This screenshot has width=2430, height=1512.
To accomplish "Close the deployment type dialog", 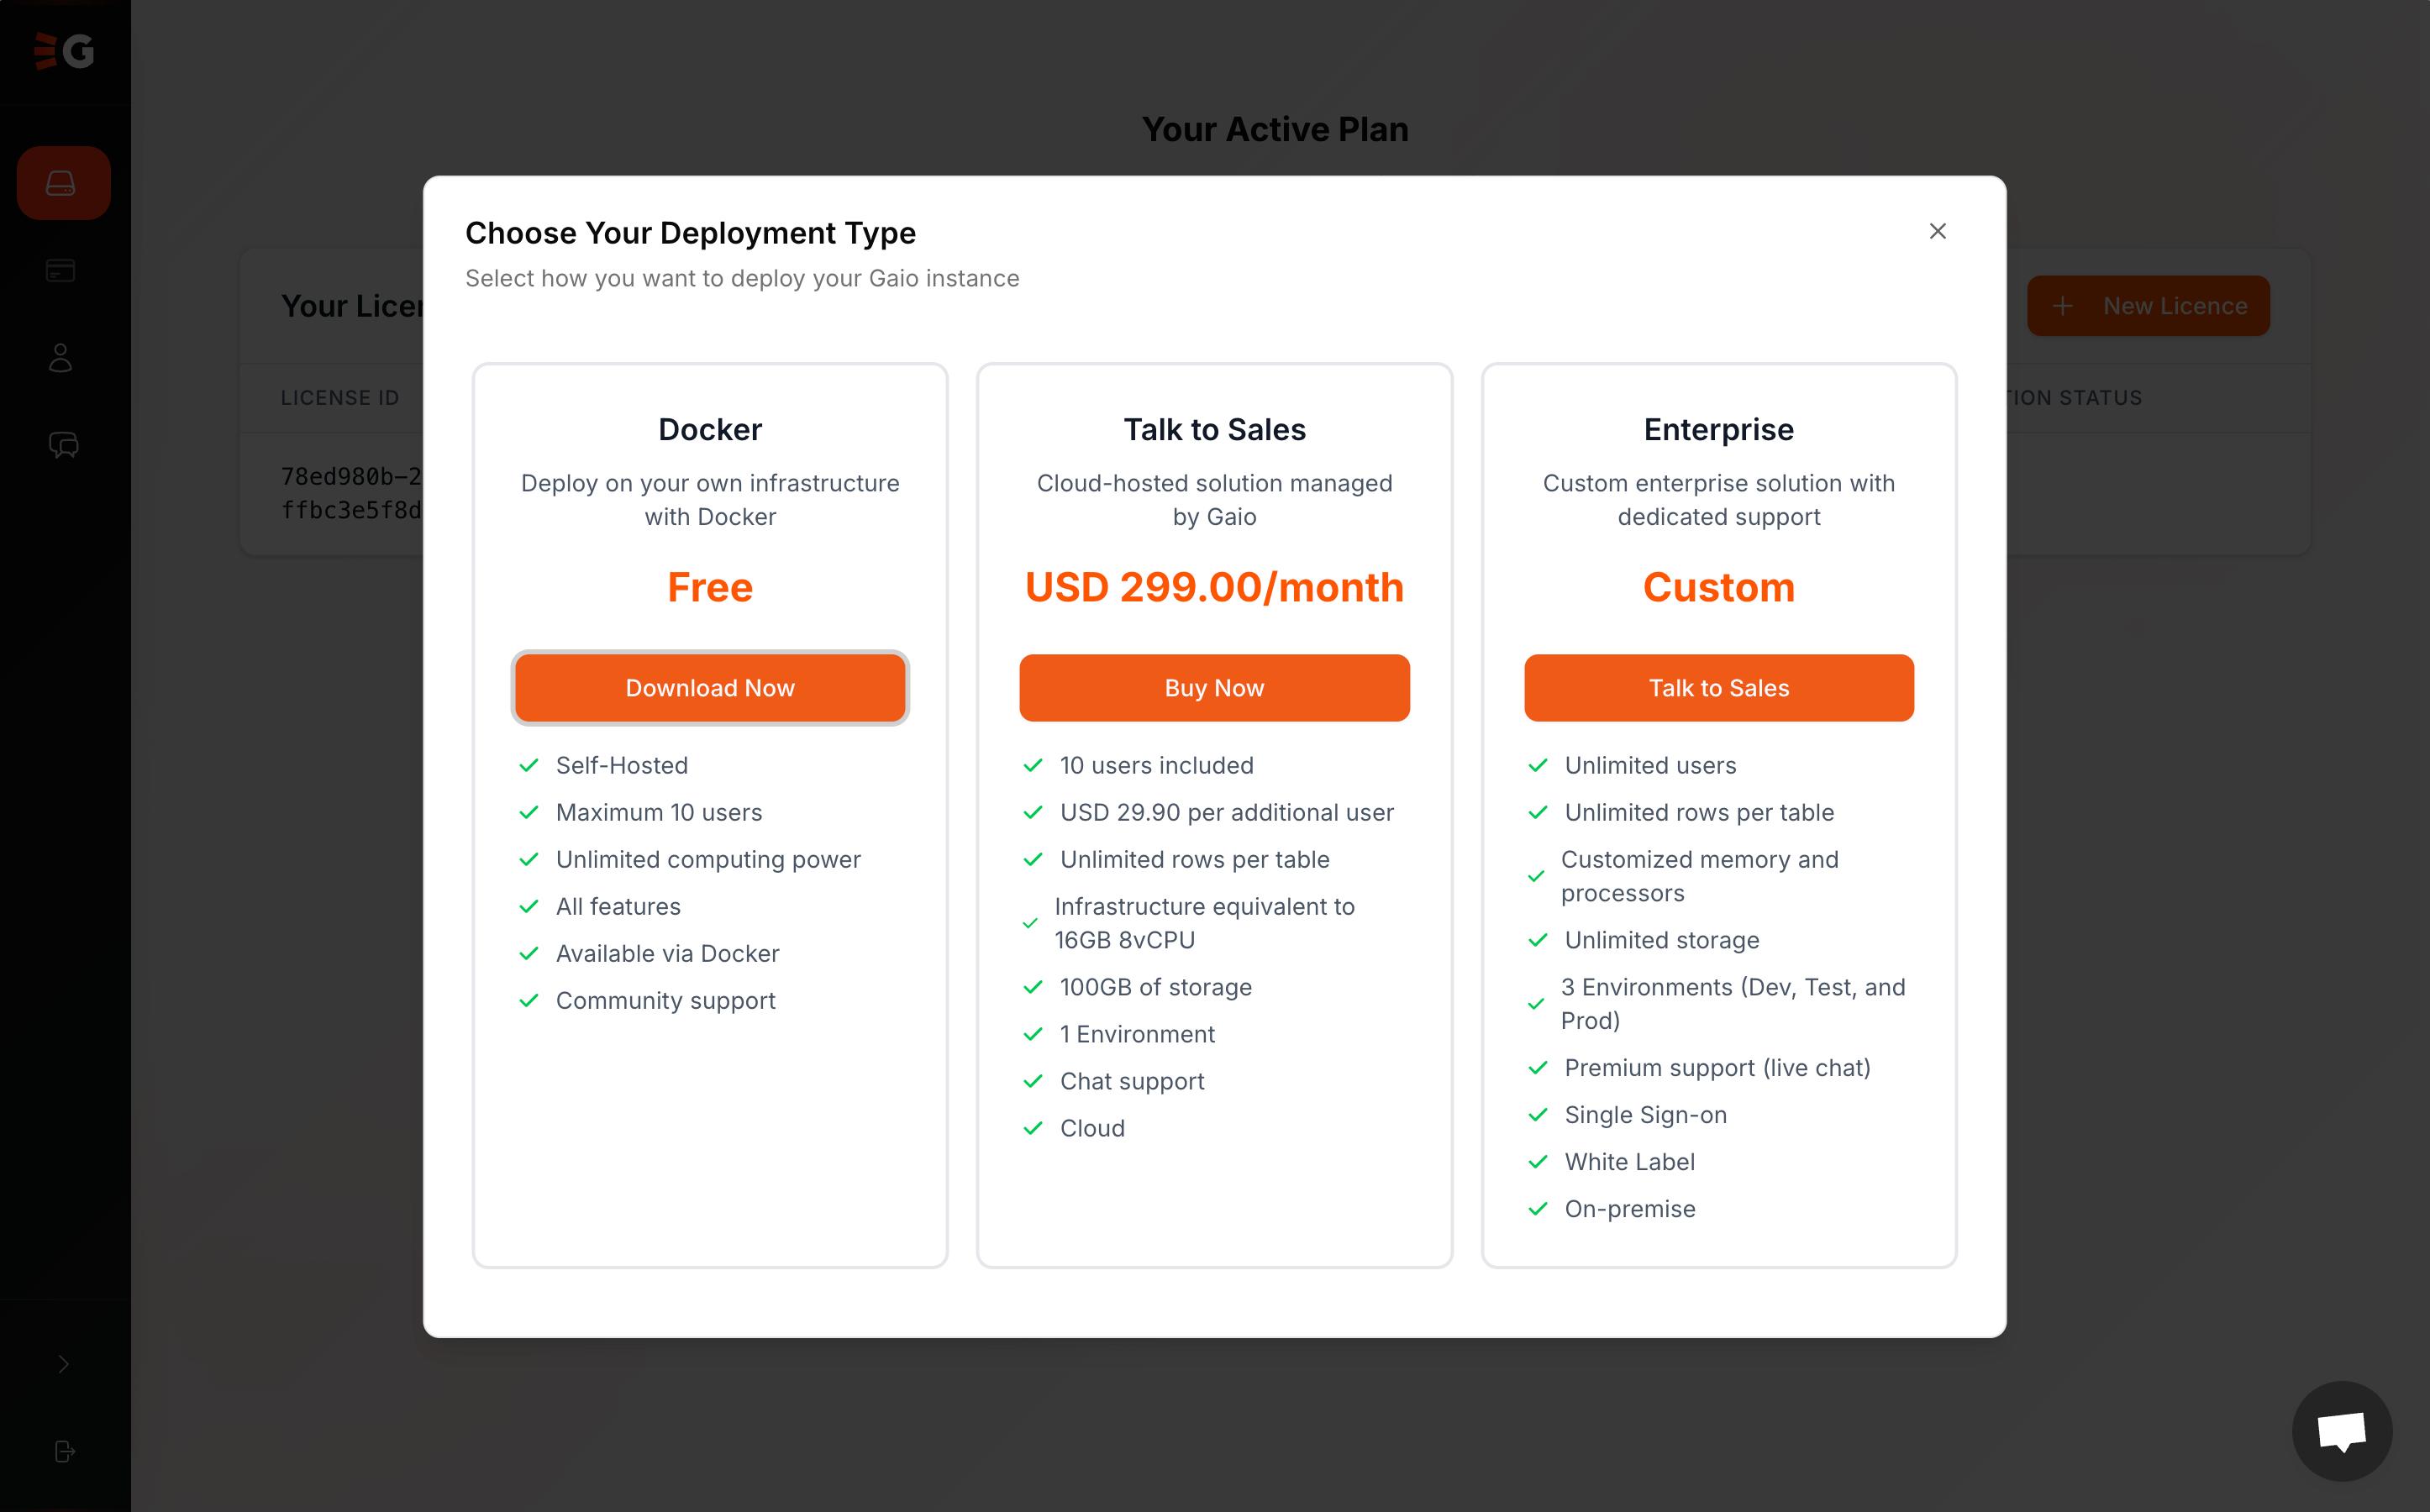I will pyautogui.click(x=1937, y=231).
